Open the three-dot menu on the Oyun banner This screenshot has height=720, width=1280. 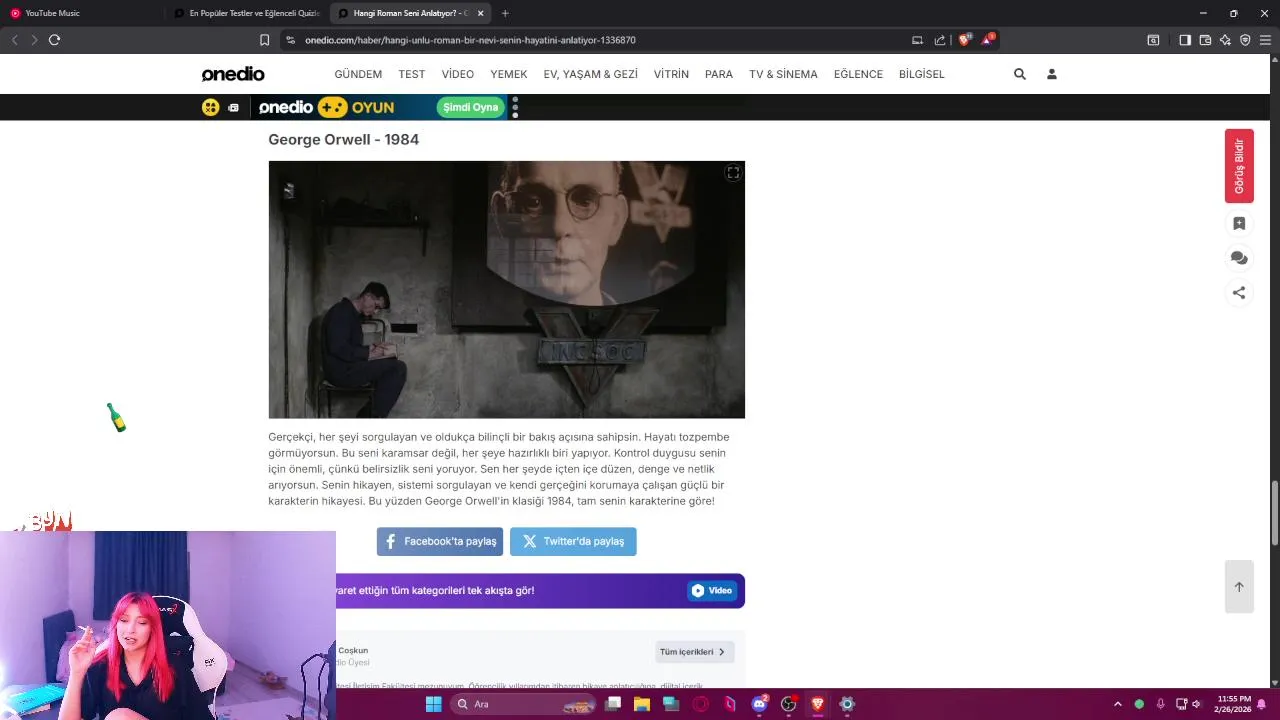tap(515, 107)
